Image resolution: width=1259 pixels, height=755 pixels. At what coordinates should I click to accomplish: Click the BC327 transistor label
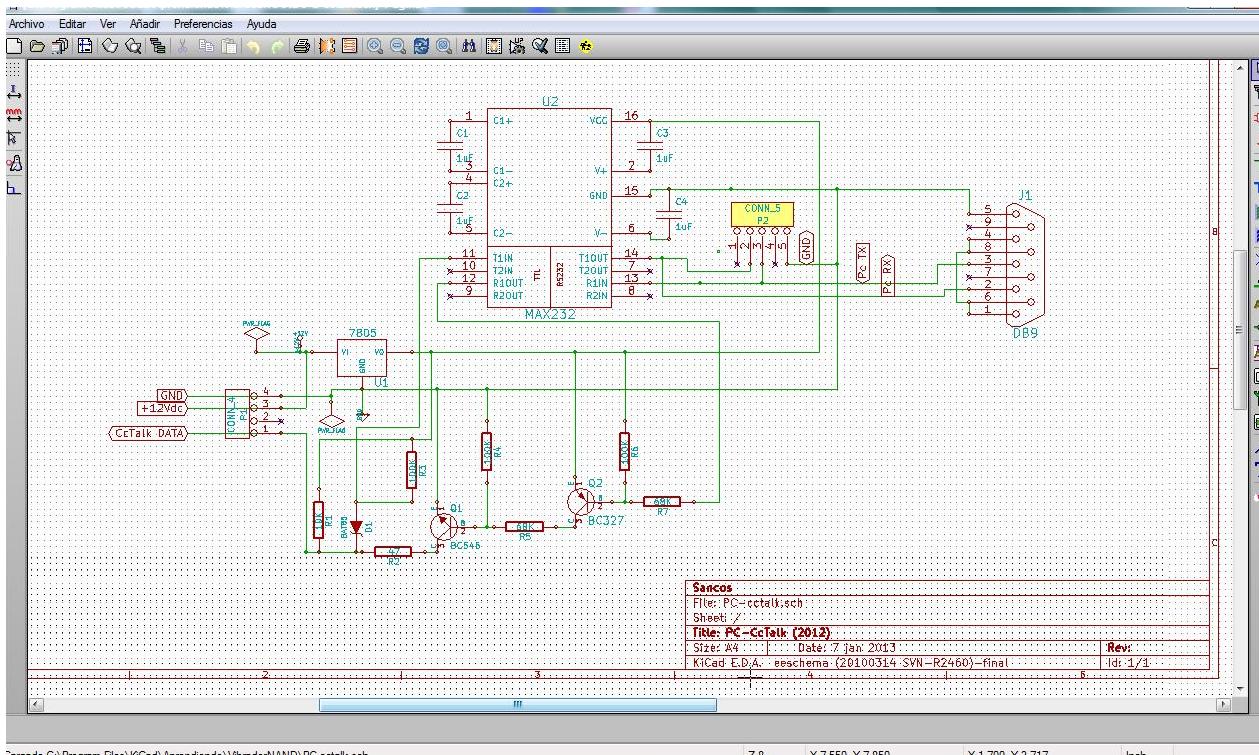[606, 520]
